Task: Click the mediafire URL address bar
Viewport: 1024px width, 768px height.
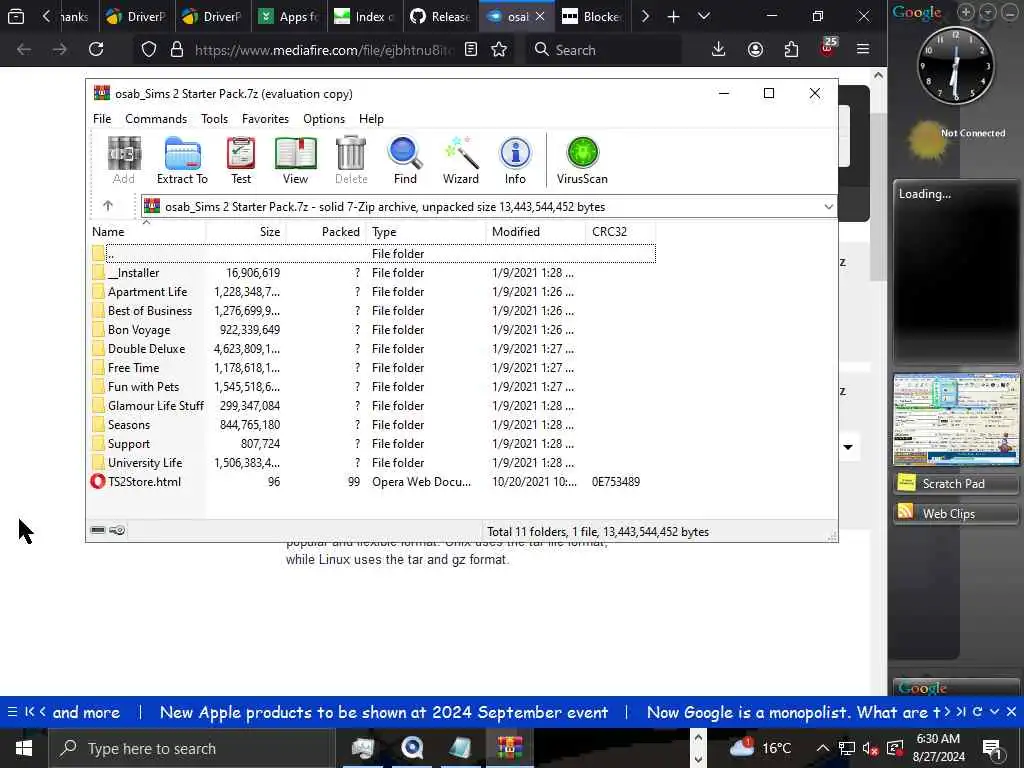Action: [323, 50]
